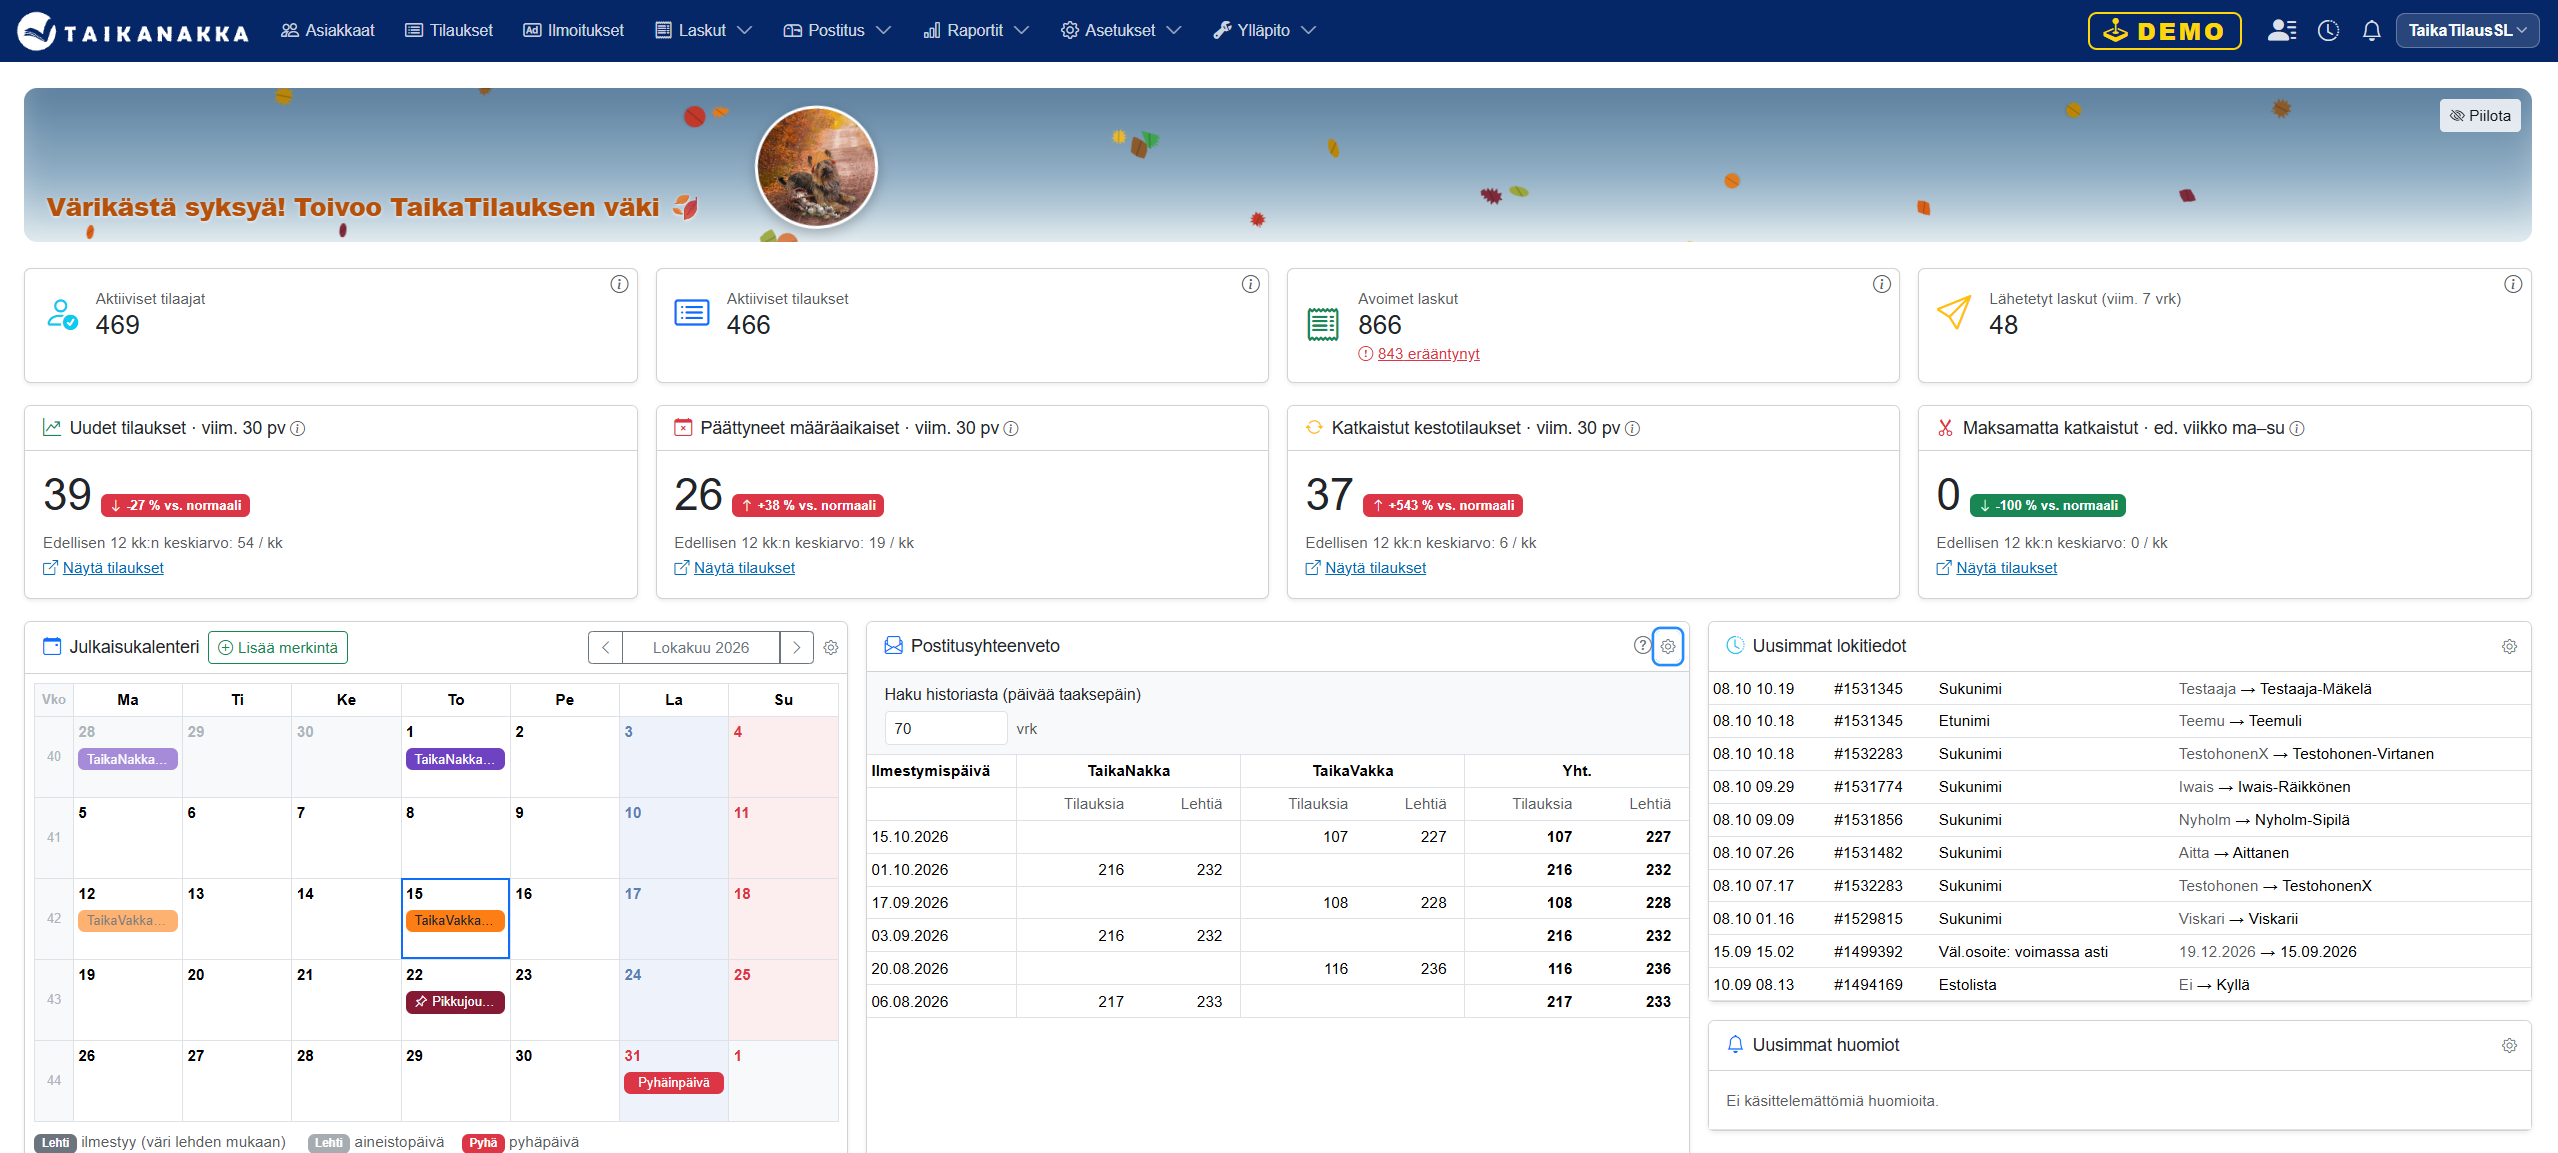
Task: Click the history days input field
Action: click(x=945, y=729)
